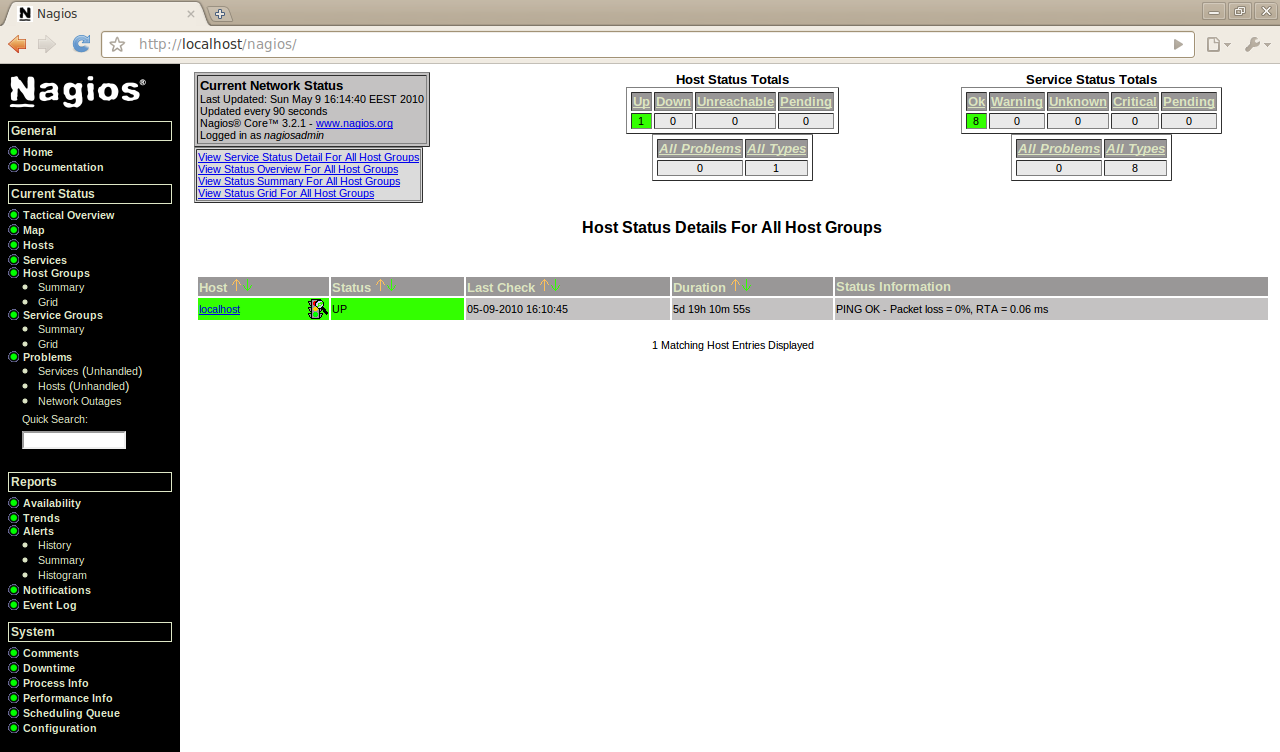Open Hosts in Current Status
This screenshot has width=1280, height=752.
point(38,245)
